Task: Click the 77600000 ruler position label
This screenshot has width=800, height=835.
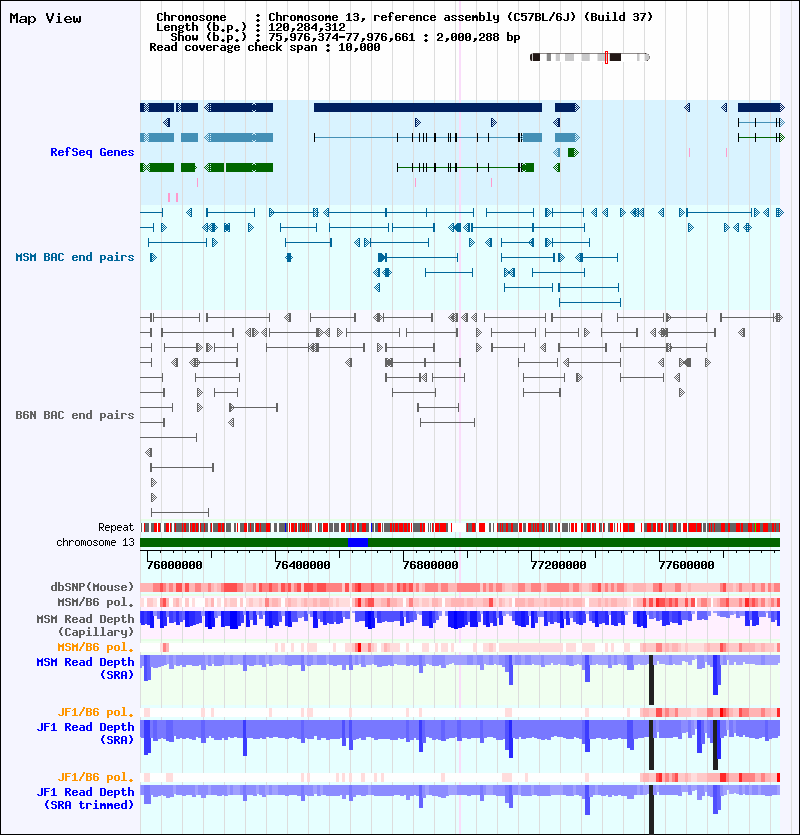Action: (686, 565)
